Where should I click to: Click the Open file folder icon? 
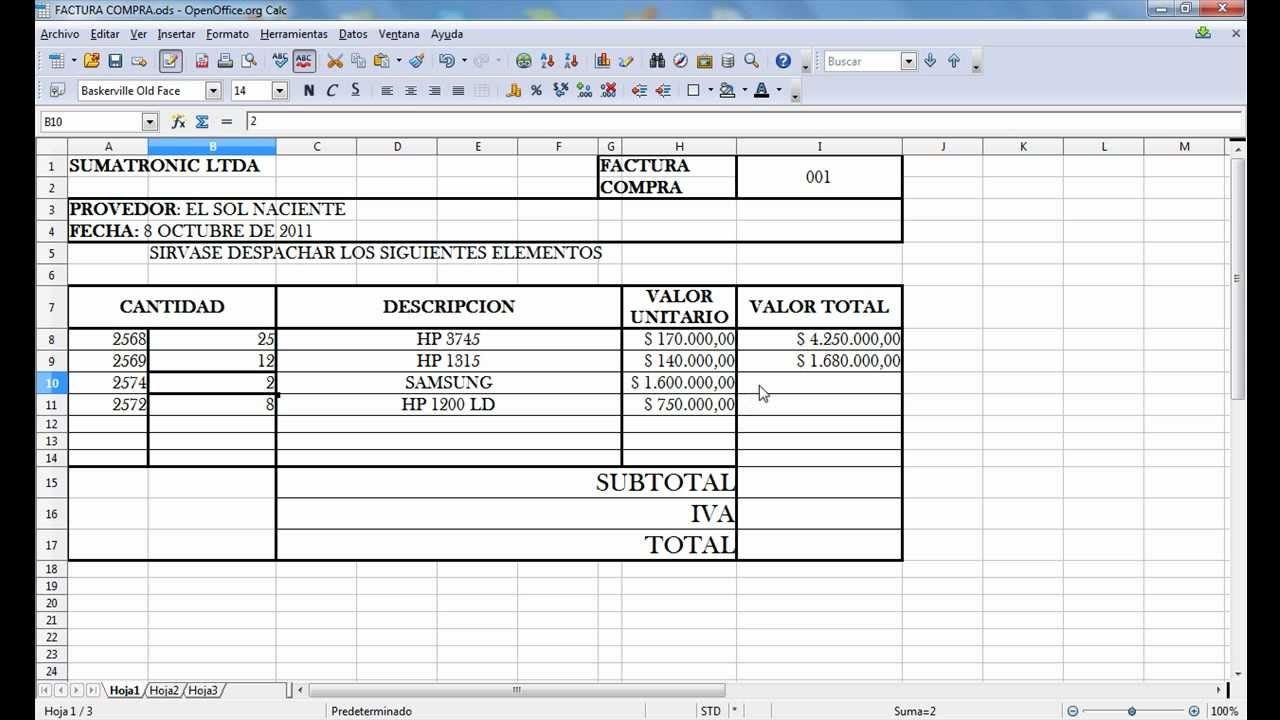pos(92,61)
